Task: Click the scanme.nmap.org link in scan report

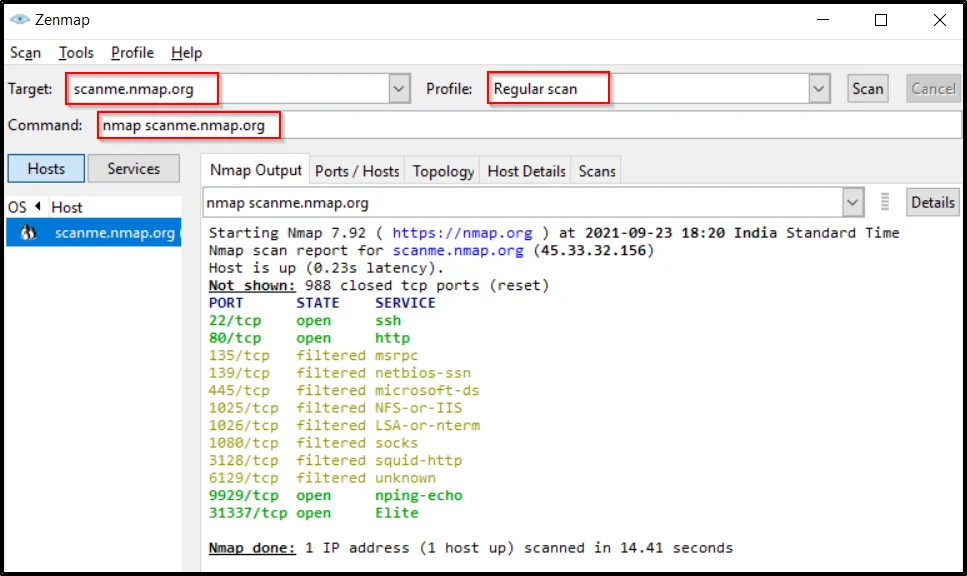Action: 458,250
